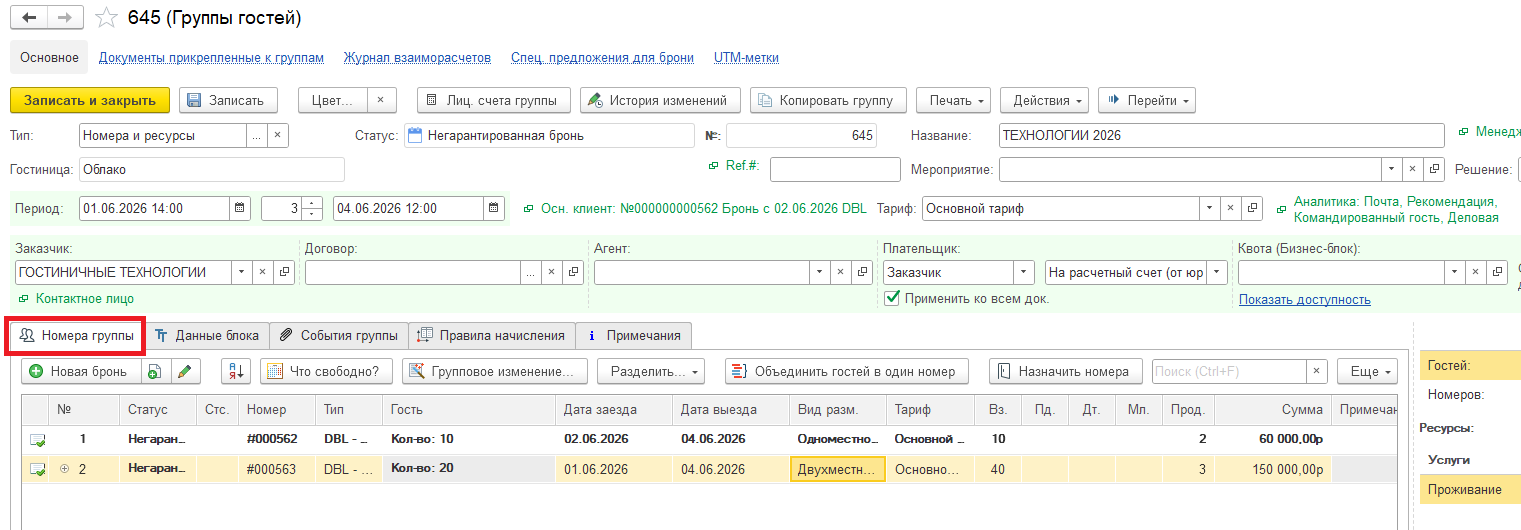This screenshot has width=1521, height=530.
Task: Click the Записать и закрыть button
Action: [90, 100]
